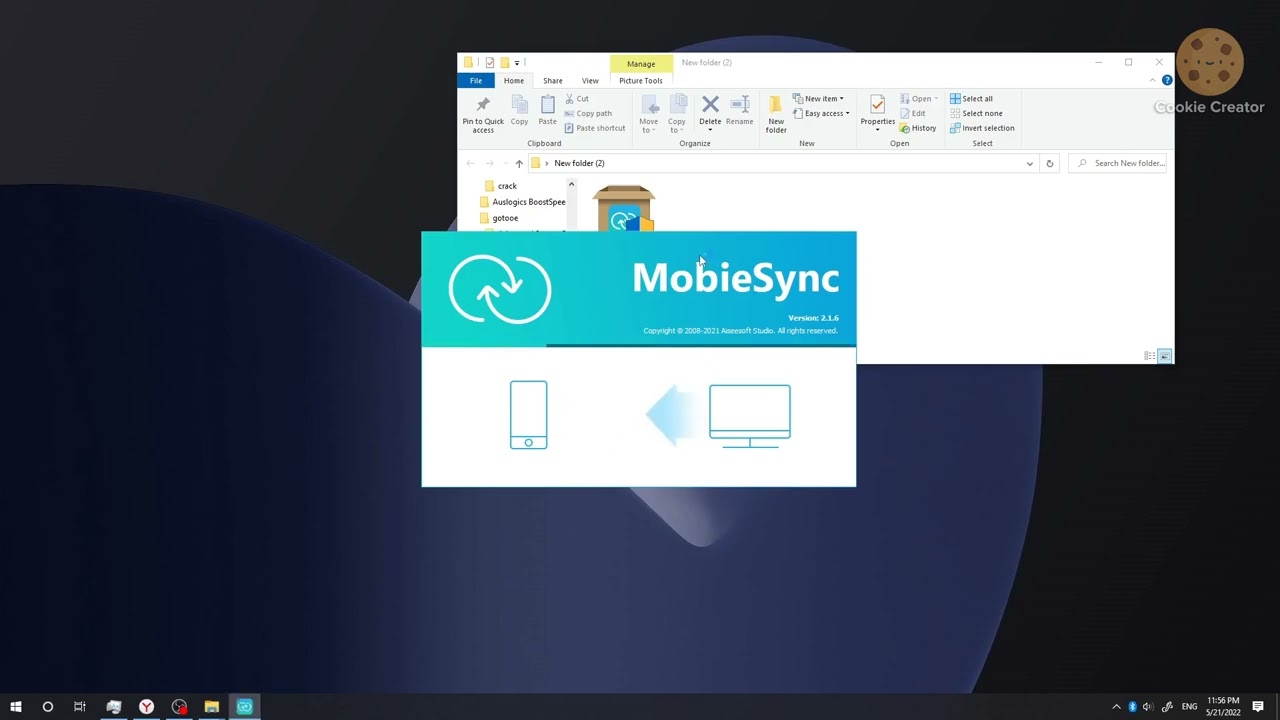The height and width of the screenshot is (720, 1280).
Task: Click the Explorer Help question mark icon
Action: 1167,80
